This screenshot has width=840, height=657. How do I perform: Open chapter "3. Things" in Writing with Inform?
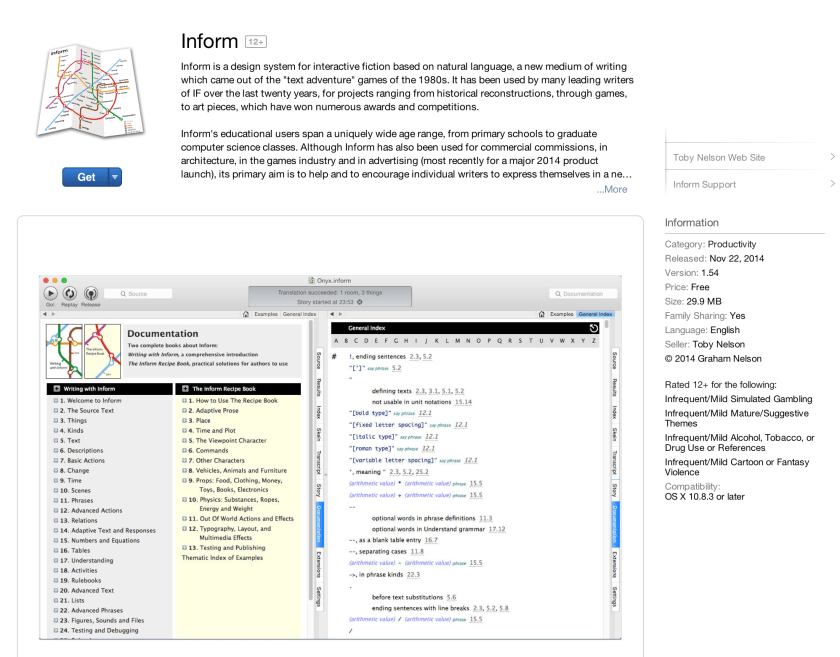[74, 422]
